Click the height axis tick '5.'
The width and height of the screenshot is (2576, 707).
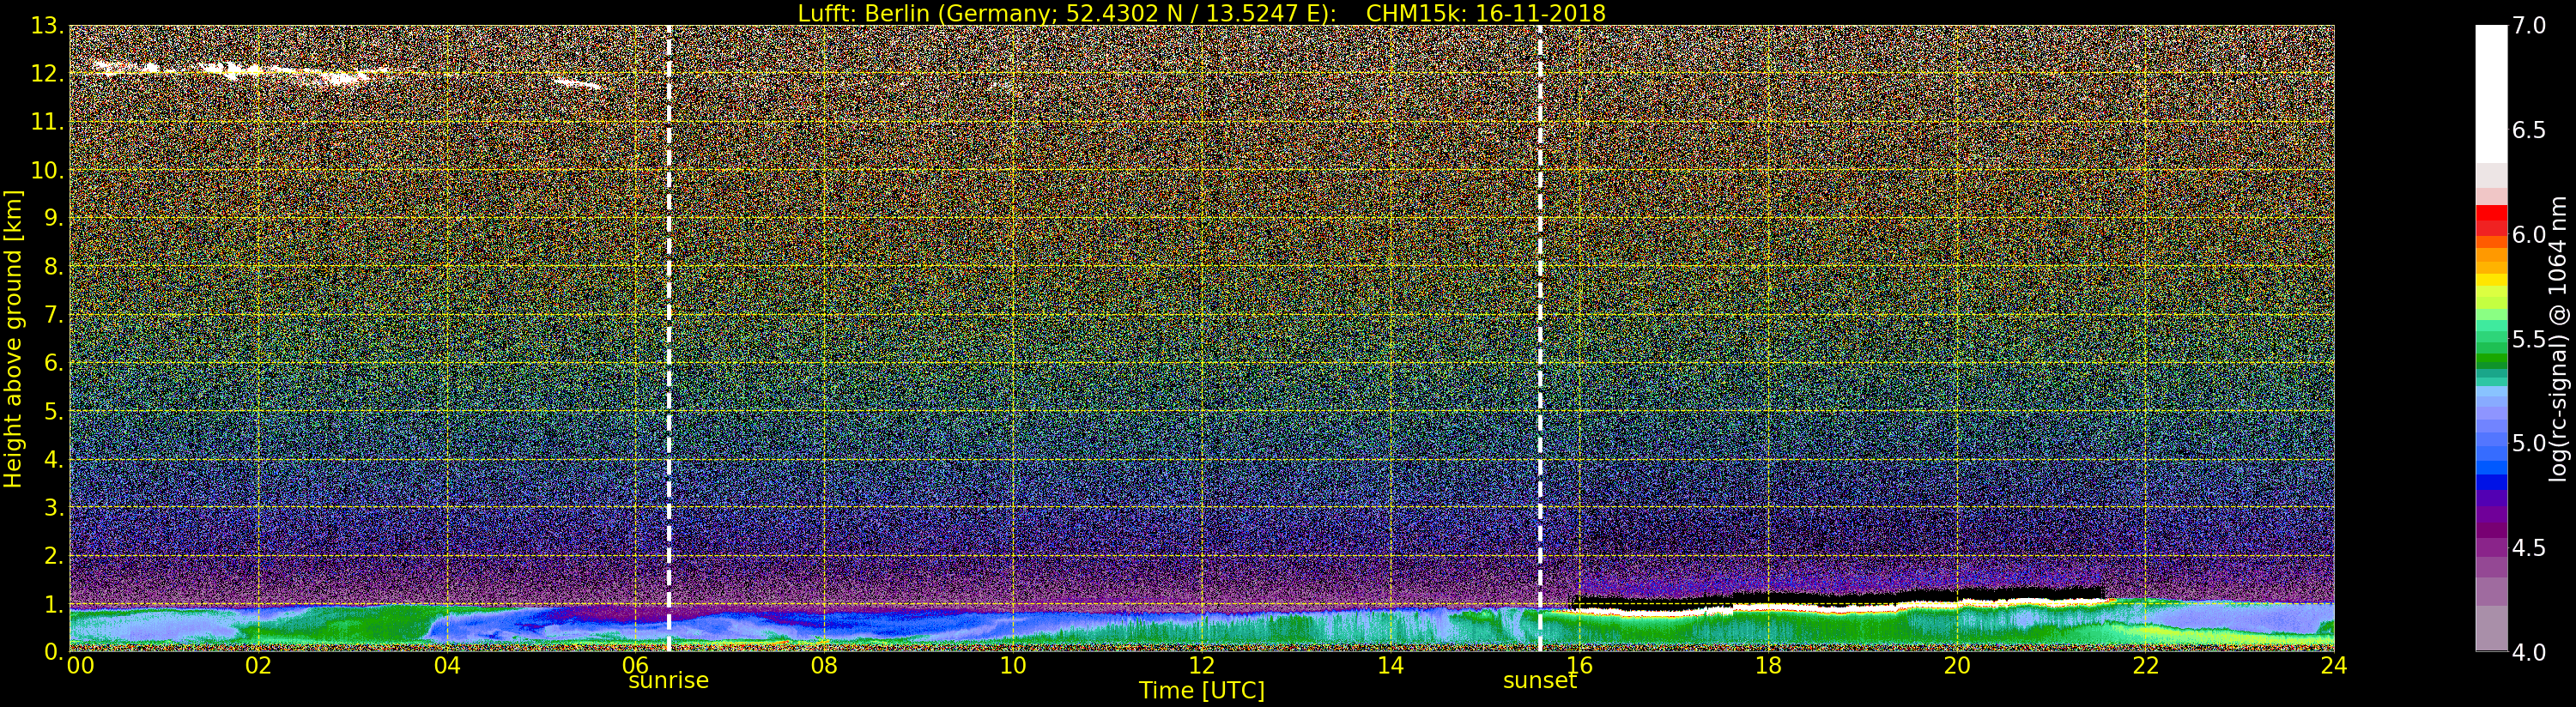tap(54, 411)
